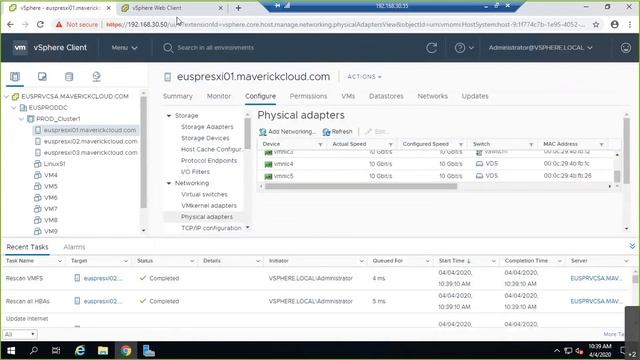Image resolution: width=640 pixels, height=360 pixels.
Task: Open the Menu dropdown
Action: [124, 48]
